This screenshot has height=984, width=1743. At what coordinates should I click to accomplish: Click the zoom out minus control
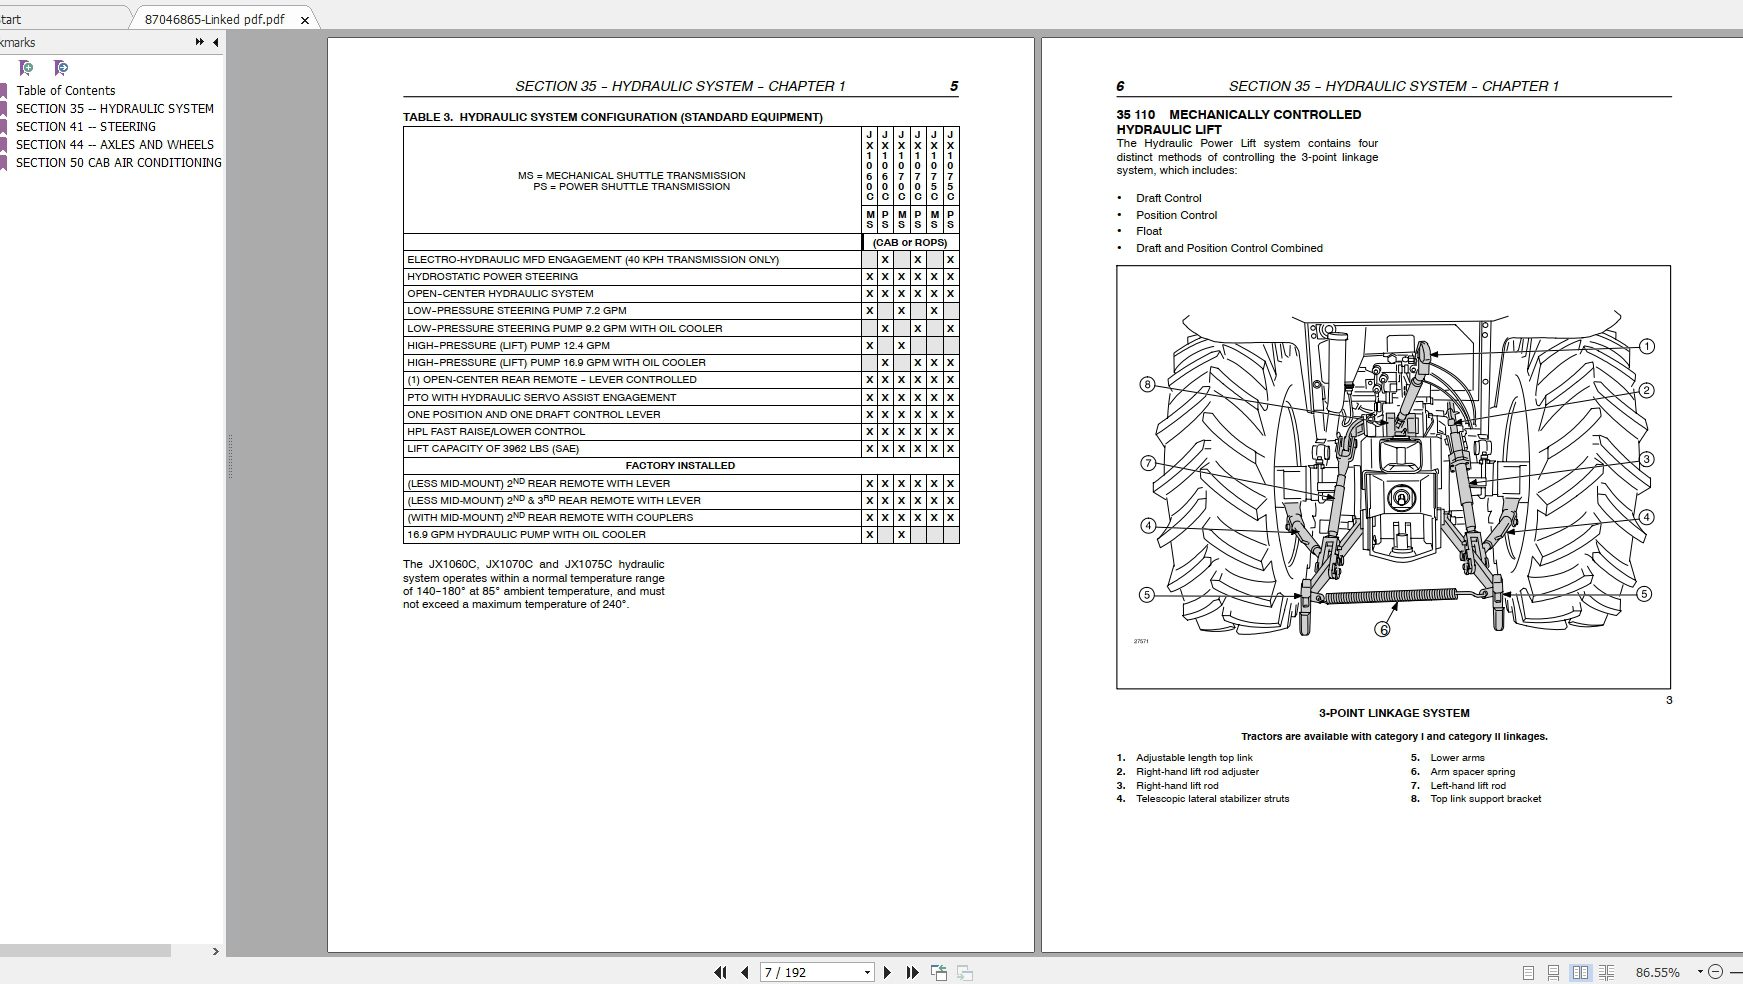point(1716,971)
